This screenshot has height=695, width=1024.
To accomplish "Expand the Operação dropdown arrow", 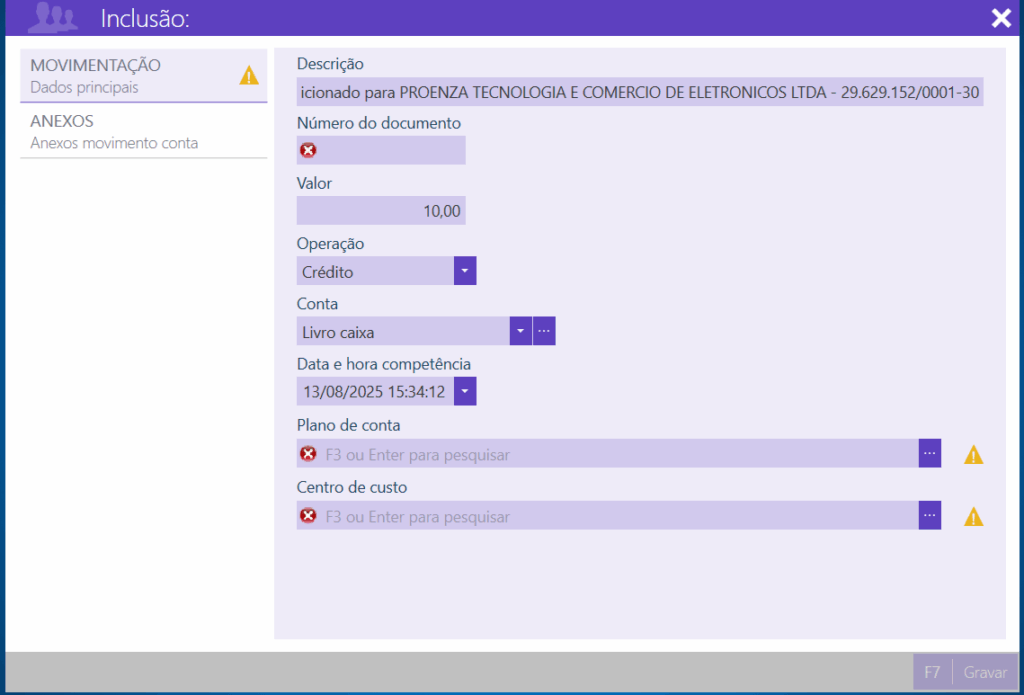I will pos(465,271).
